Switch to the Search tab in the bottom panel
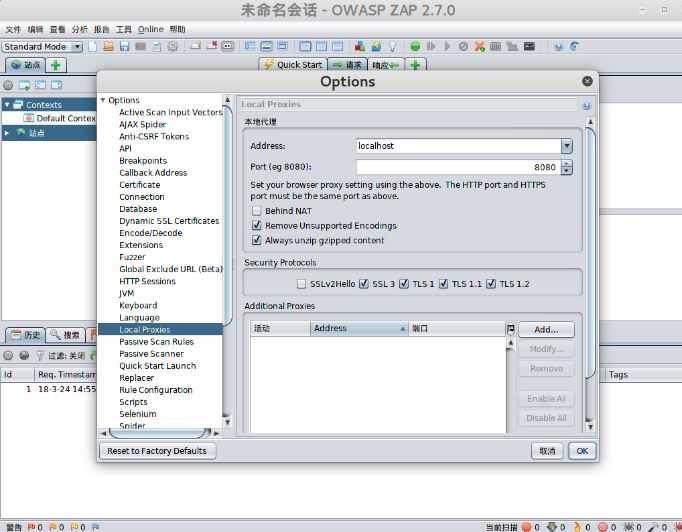Image resolution: width=682 pixels, height=532 pixels. tap(65, 335)
